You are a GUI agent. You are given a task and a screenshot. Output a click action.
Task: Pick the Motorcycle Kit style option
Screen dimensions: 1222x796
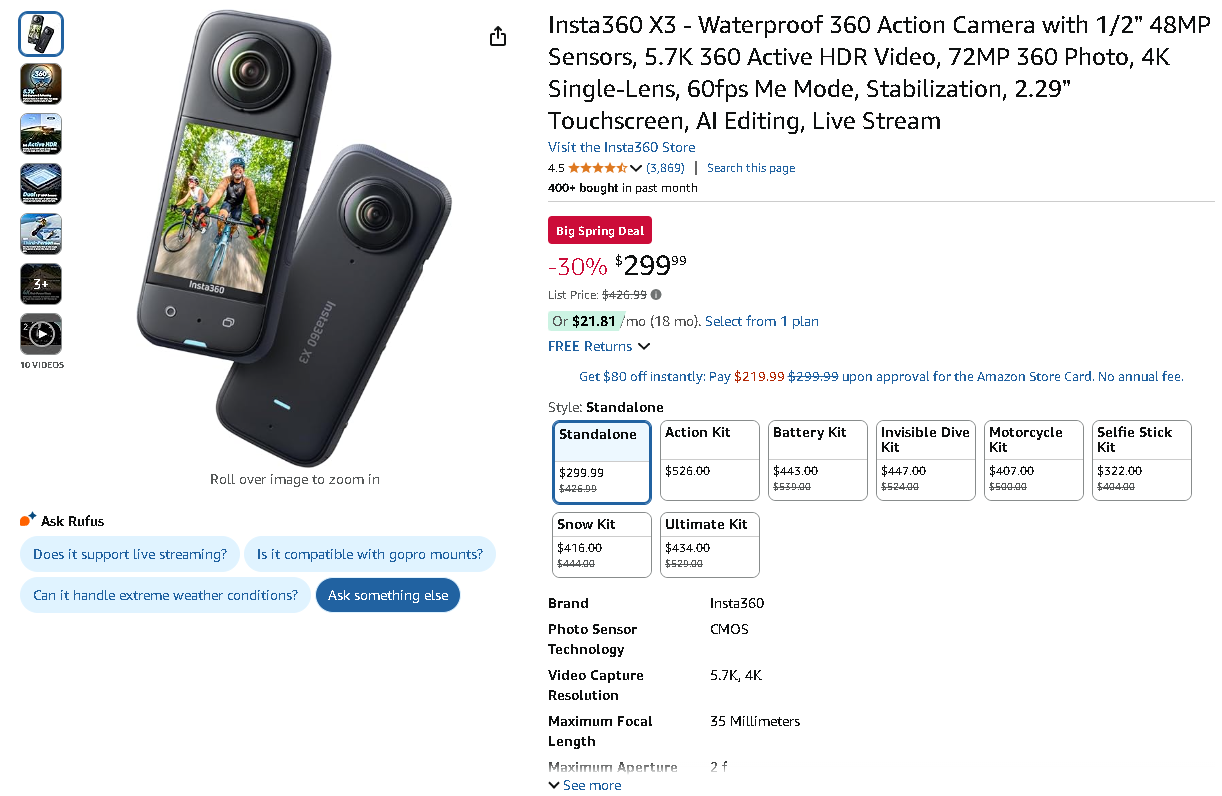pos(1034,460)
